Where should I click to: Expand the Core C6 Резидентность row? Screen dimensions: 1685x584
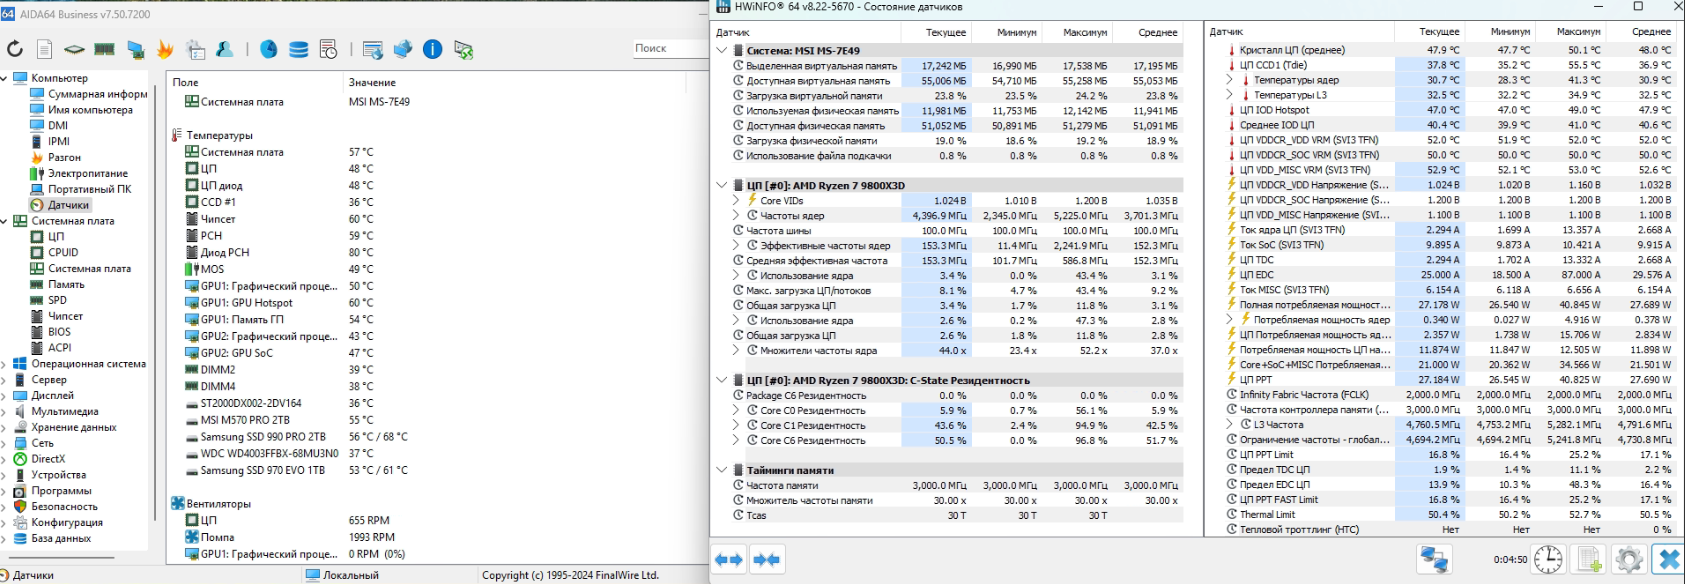736,440
